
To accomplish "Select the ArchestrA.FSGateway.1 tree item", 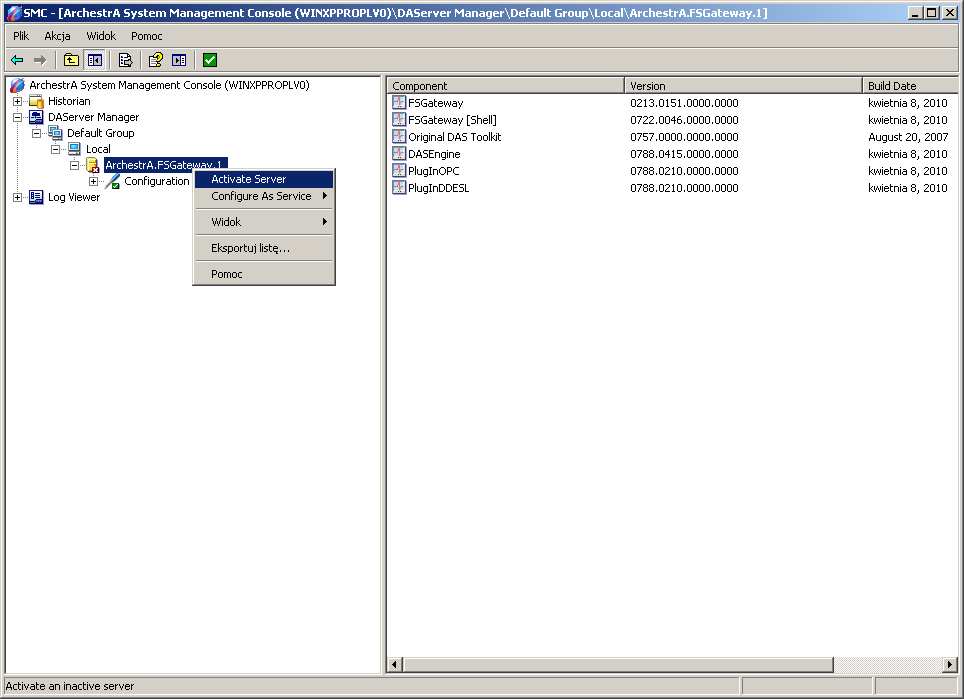I will 165,165.
